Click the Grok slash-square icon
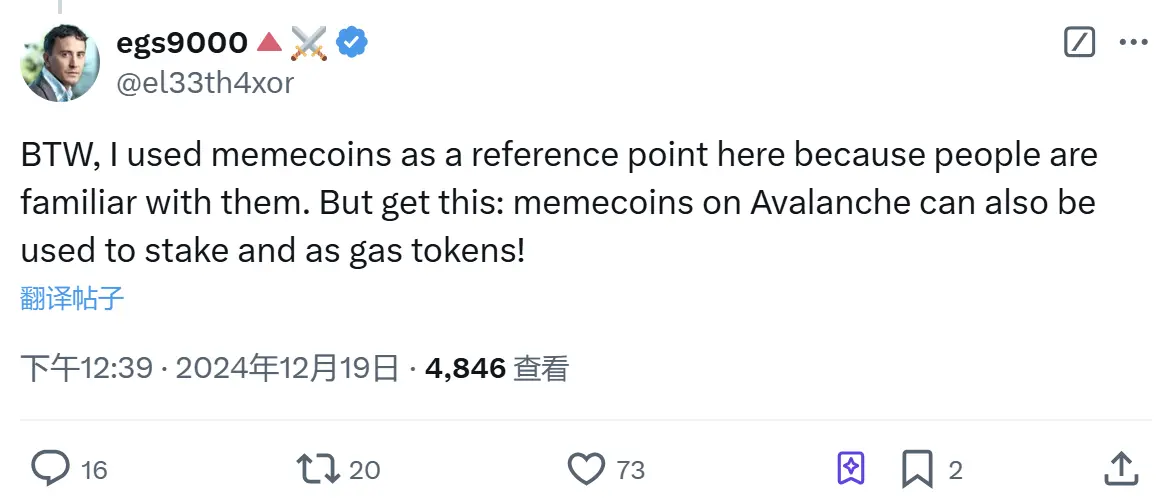The image size is (1171, 498). [x=1081, y=42]
